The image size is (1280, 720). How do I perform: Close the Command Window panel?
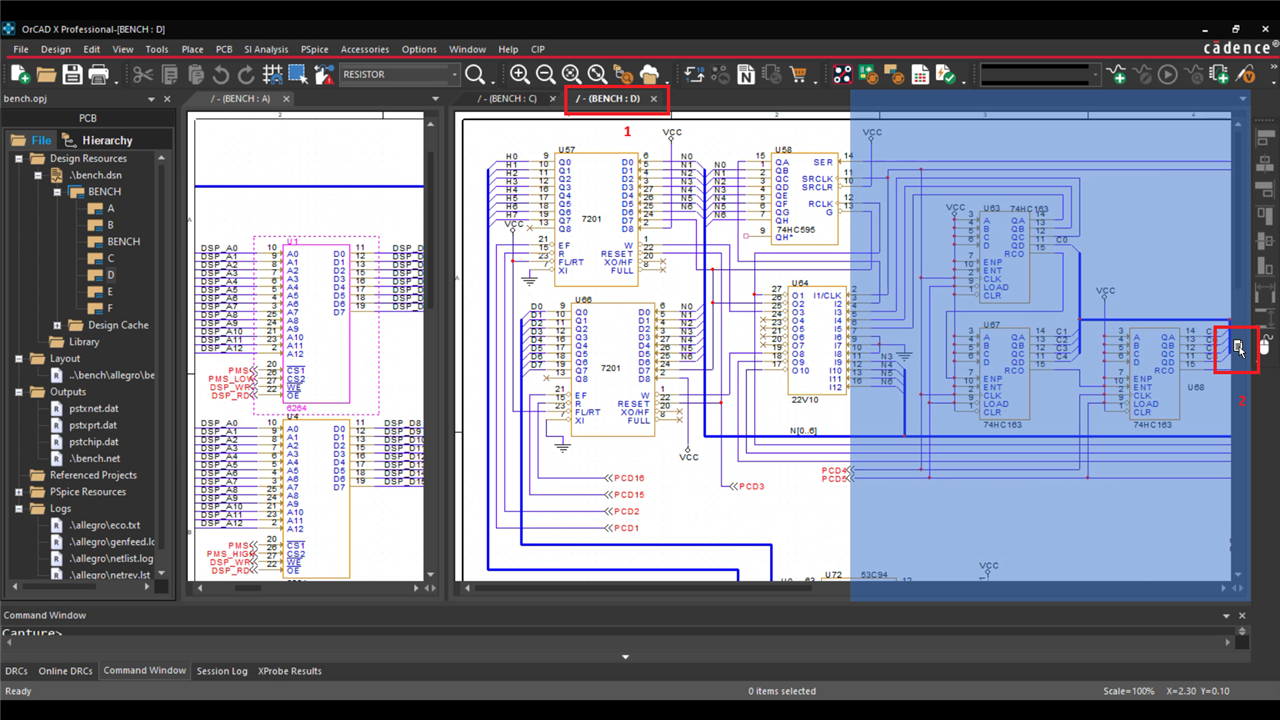coord(1243,616)
